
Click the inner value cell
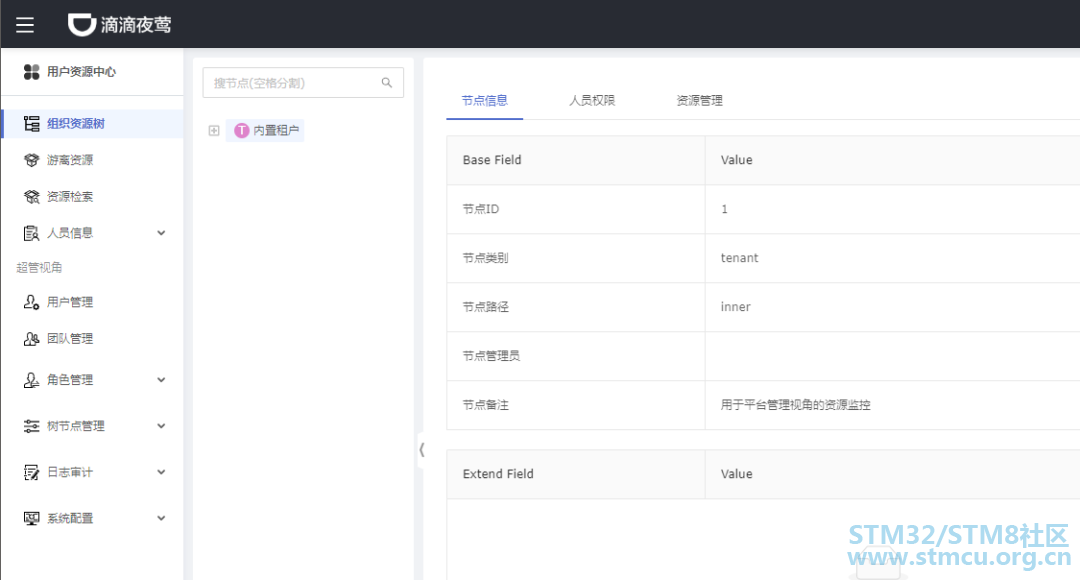[893, 307]
